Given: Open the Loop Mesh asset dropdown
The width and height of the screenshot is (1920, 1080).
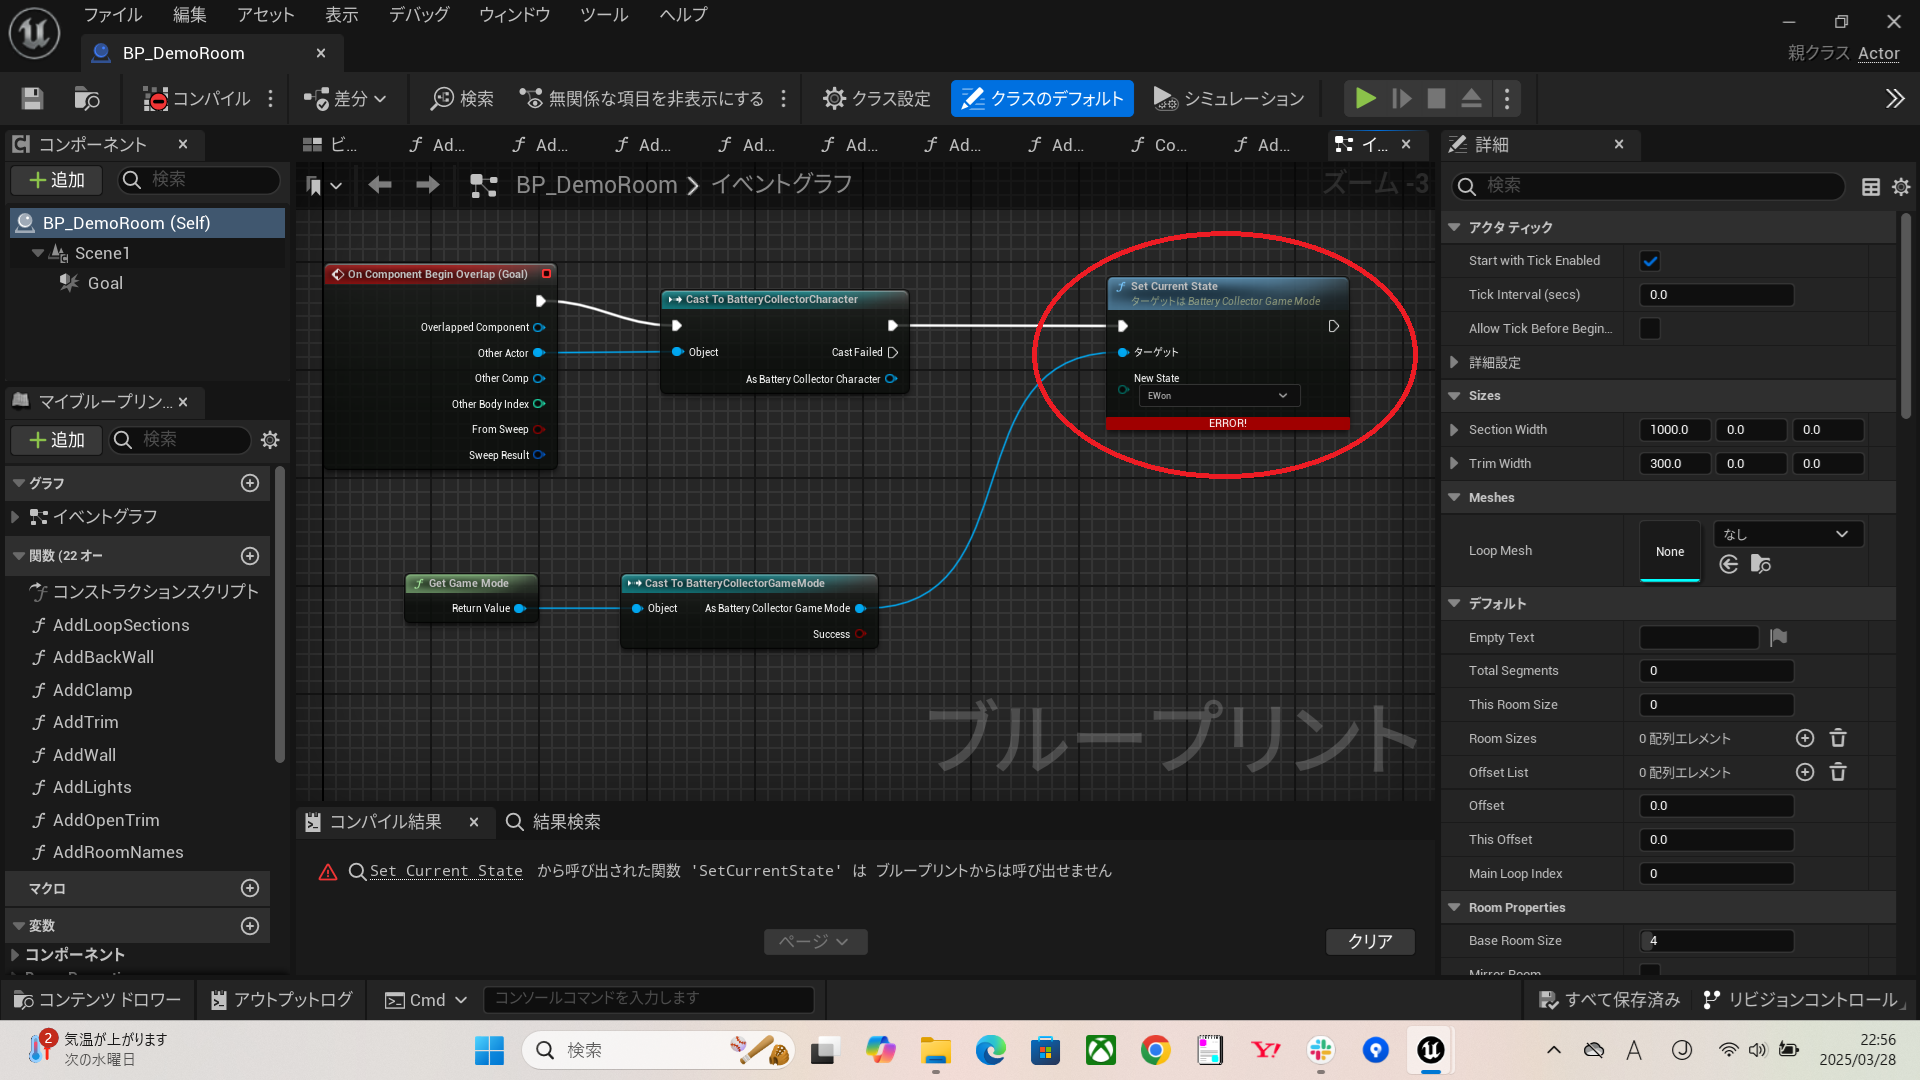Looking at the screenshot, I should [1788, 534].
